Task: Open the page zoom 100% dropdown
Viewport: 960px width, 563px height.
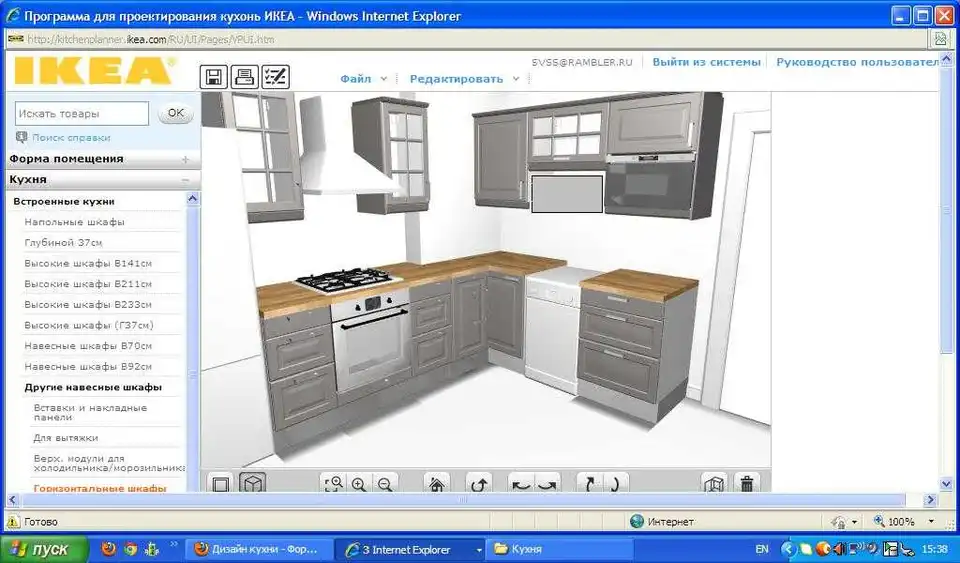Action: [931, 521]
